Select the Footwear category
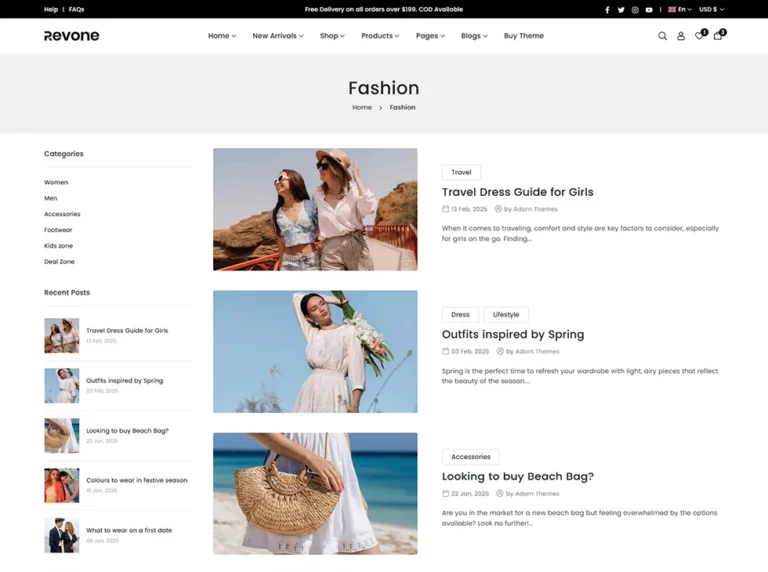Image resolution: width=768 pixels, height=572 pixels. tap(58, 230)
